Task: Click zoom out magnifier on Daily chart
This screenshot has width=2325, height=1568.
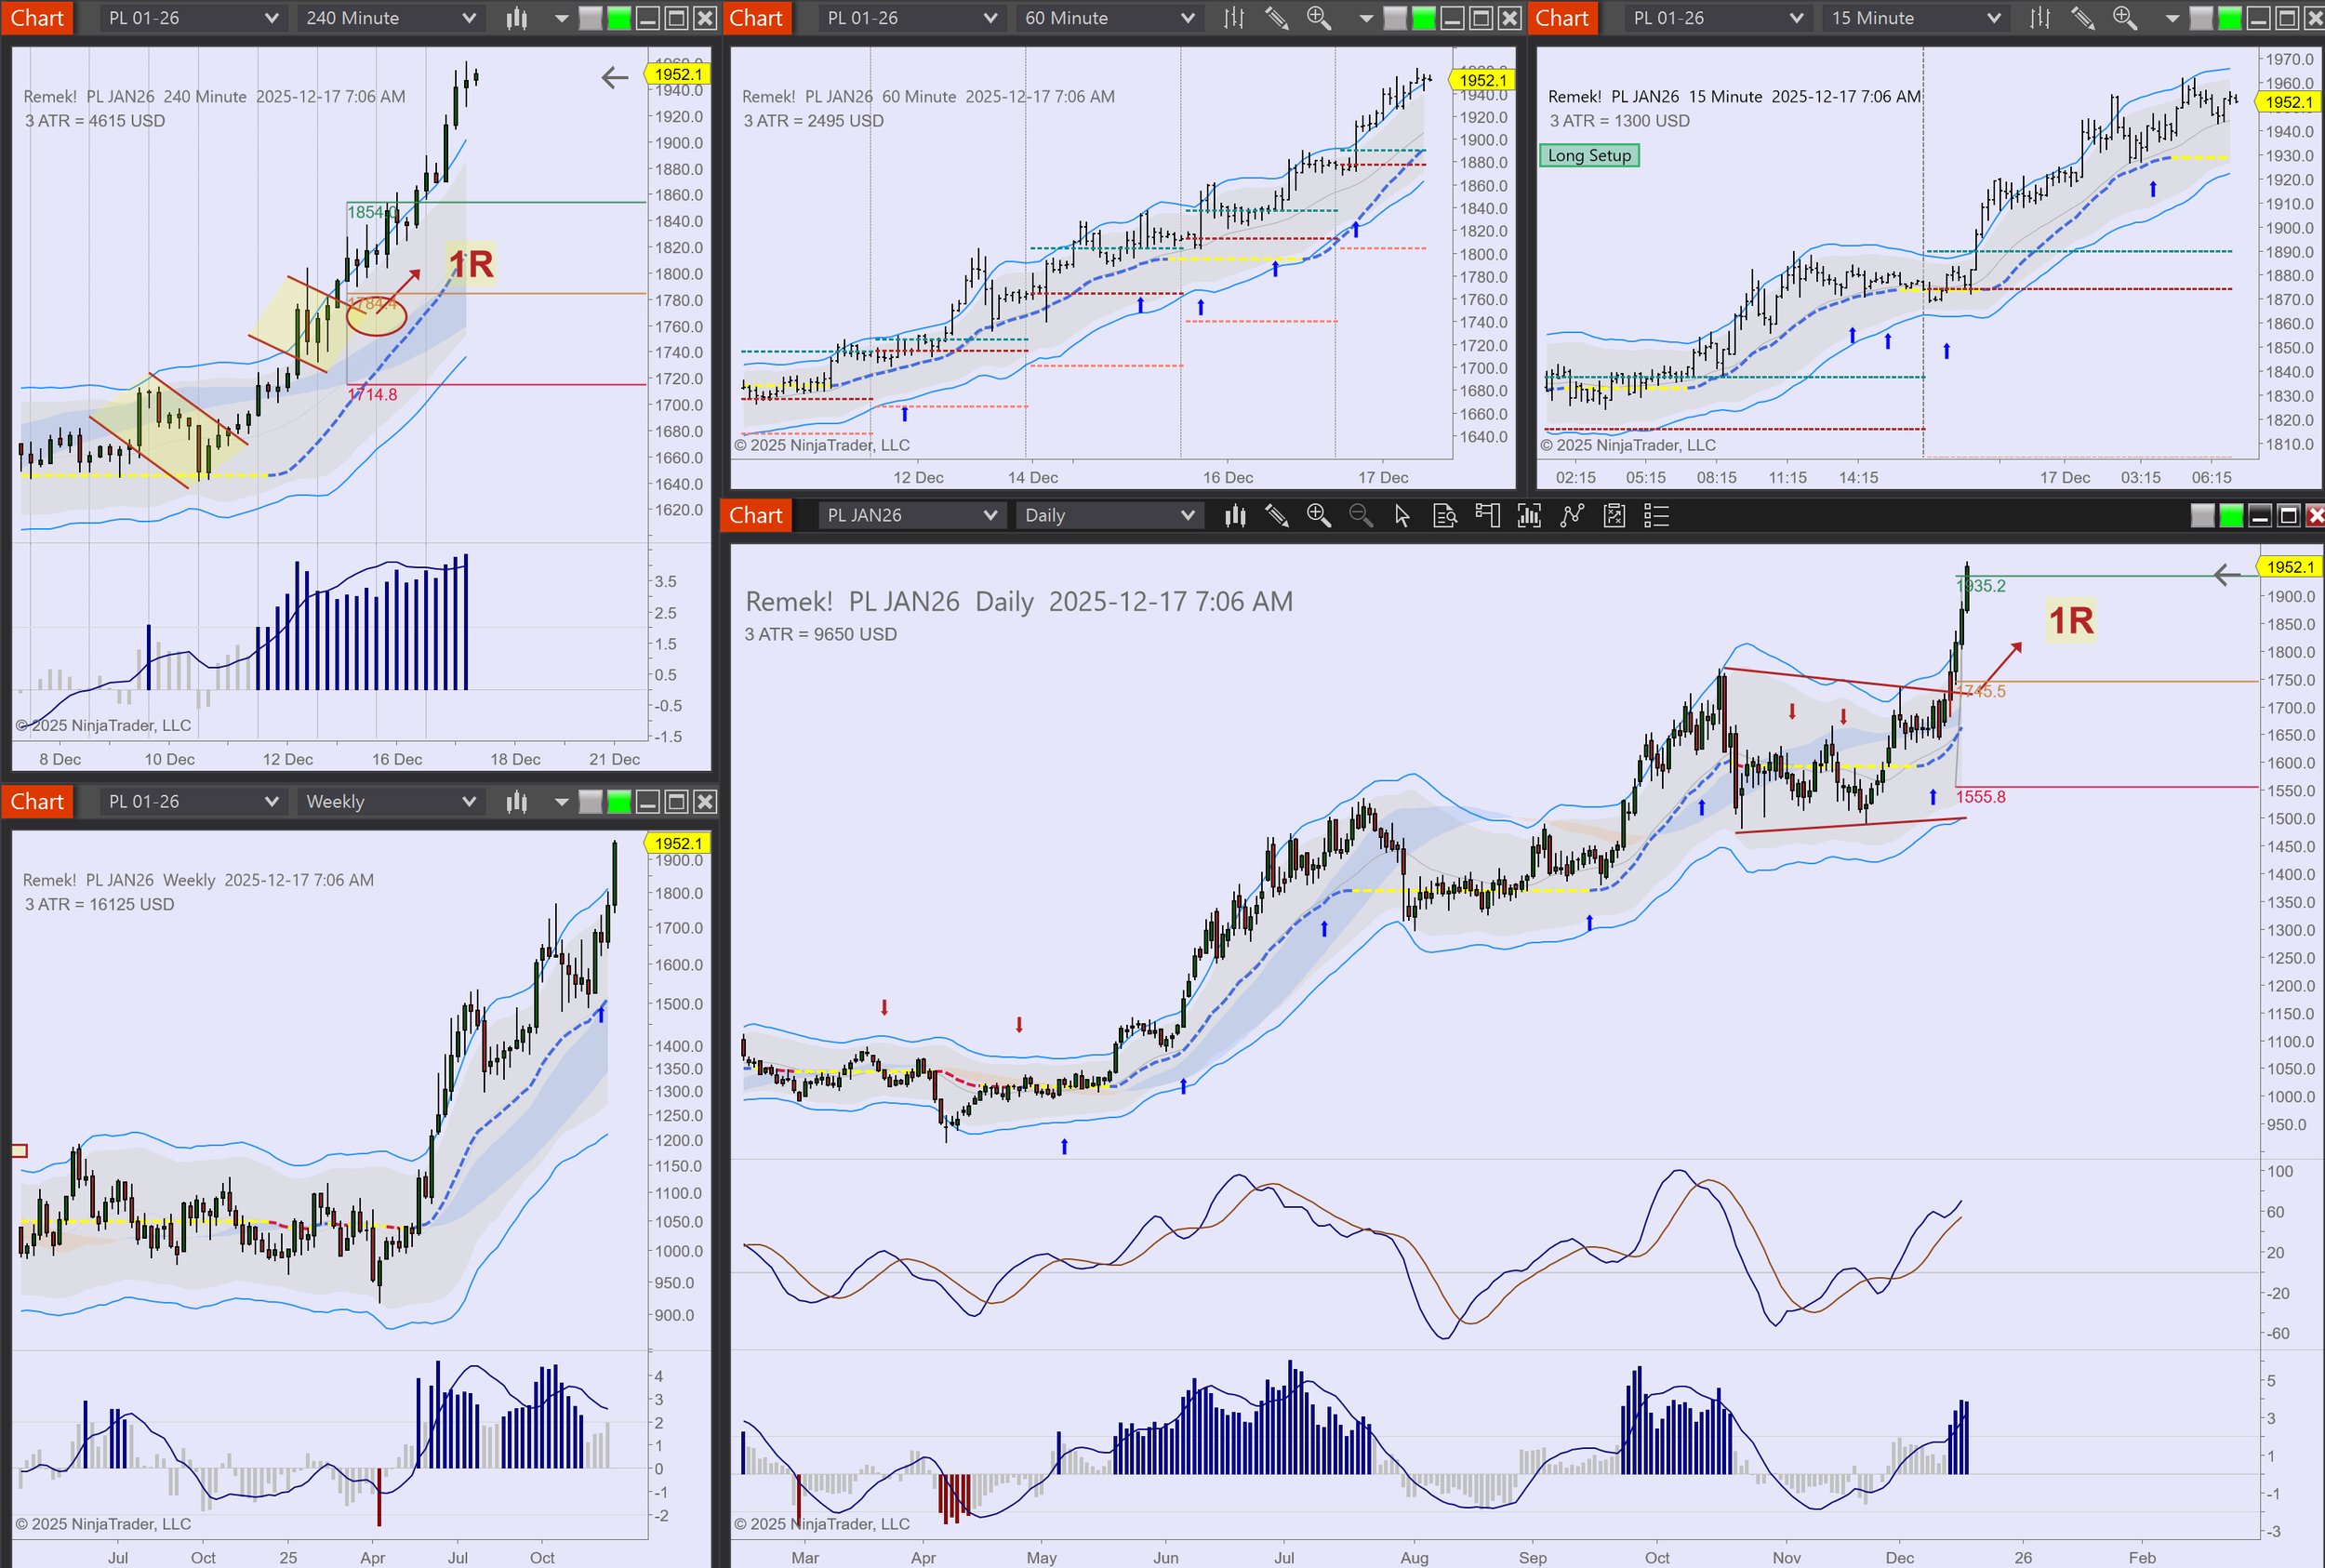Action: point(1360,515)
